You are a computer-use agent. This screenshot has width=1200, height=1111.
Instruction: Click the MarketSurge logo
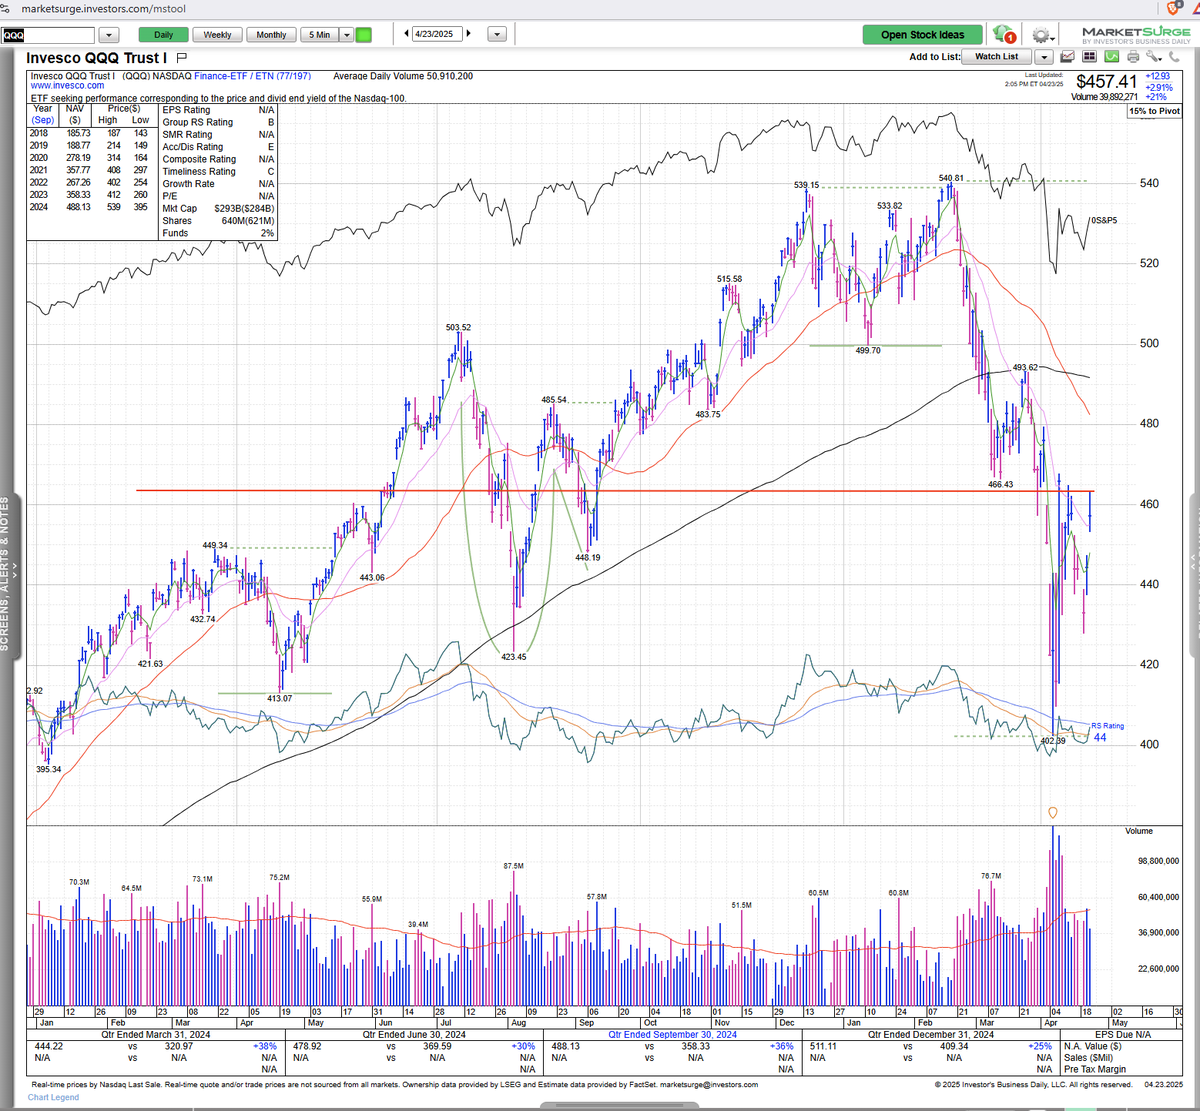pos(1136,35)
